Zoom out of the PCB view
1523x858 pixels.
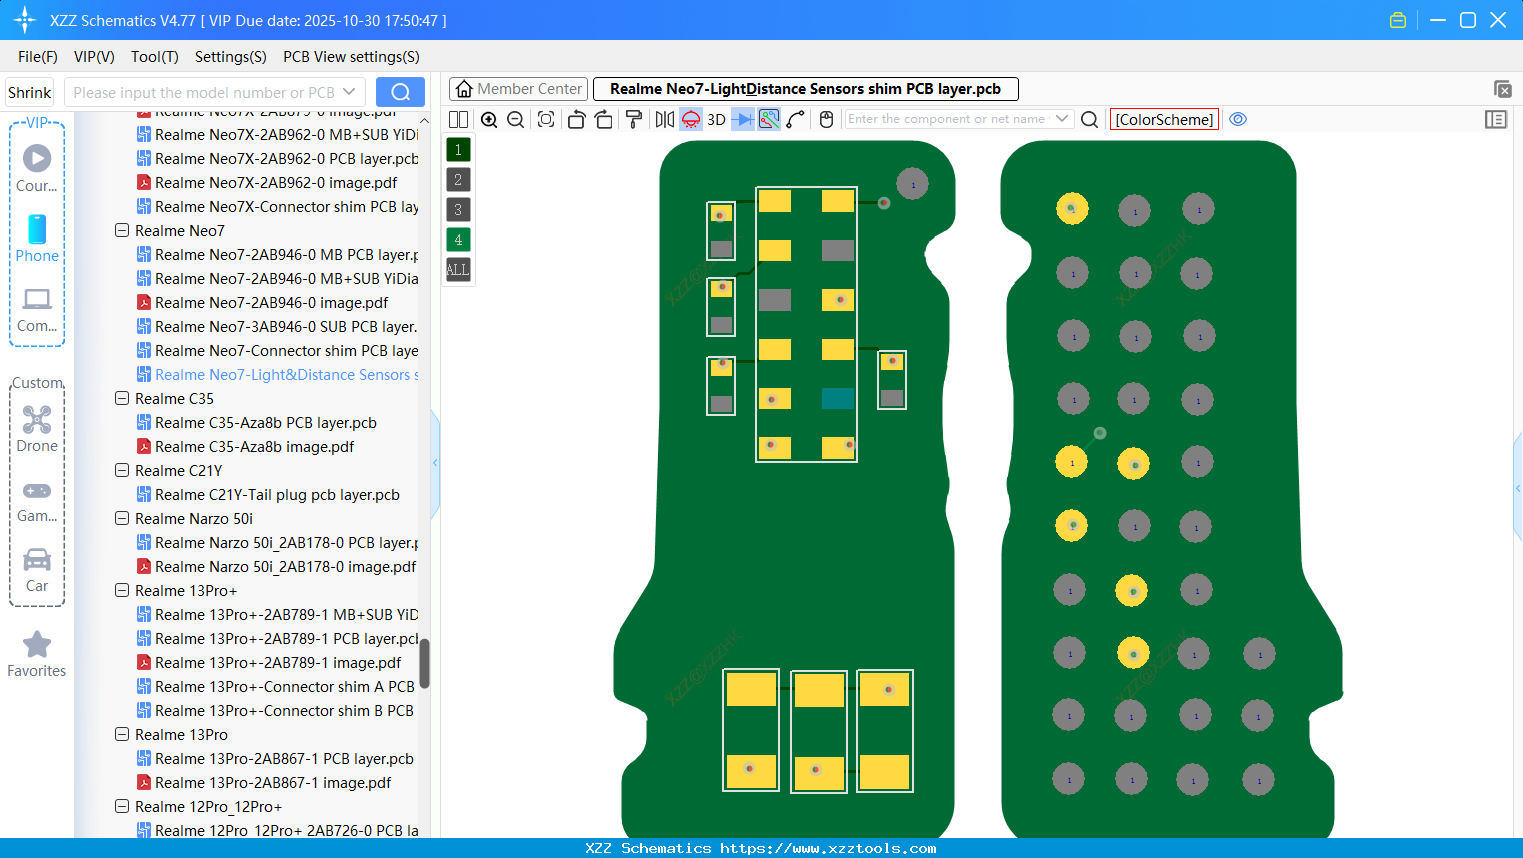[x=516, y=120]
